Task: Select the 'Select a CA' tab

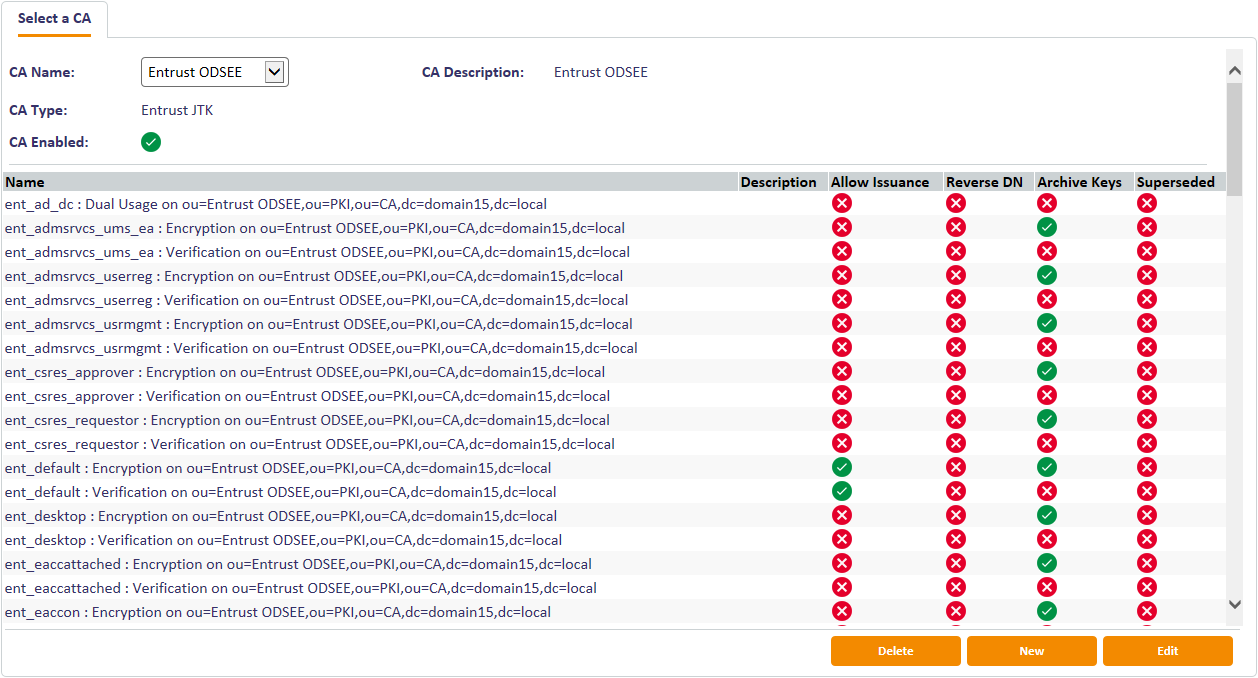Action: (x=54, y=19)
